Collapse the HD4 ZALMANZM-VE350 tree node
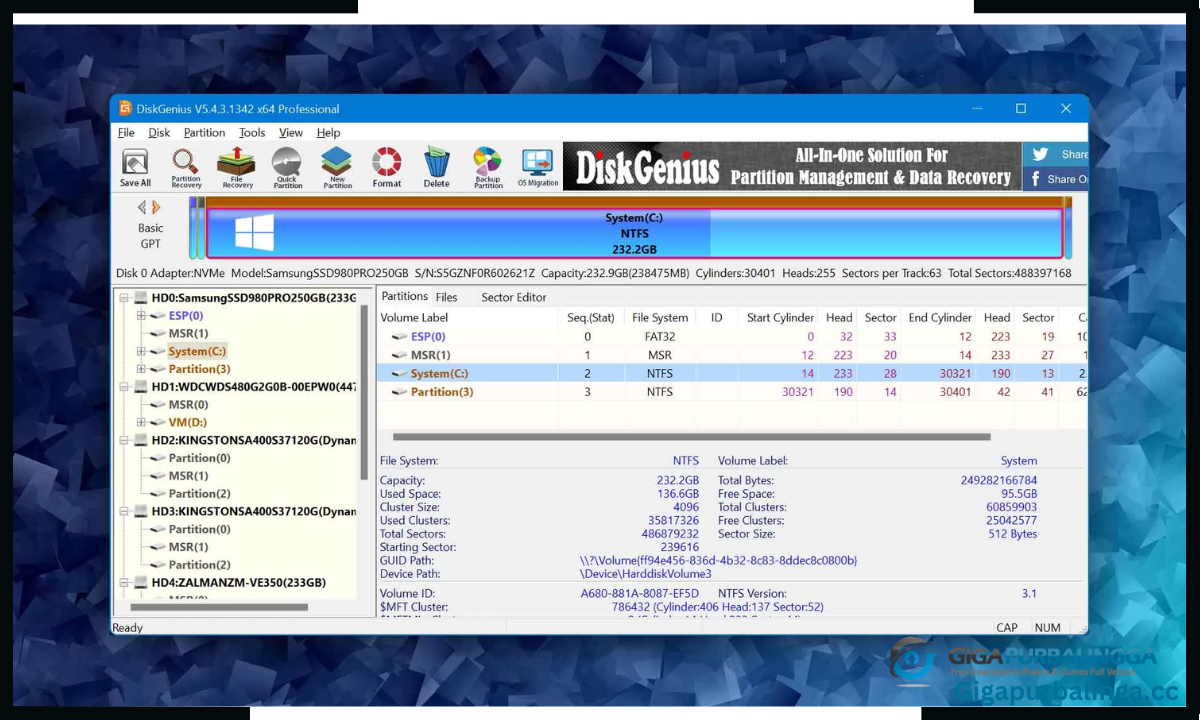This screenshot has height=720, width=1200. click(124, 583)
